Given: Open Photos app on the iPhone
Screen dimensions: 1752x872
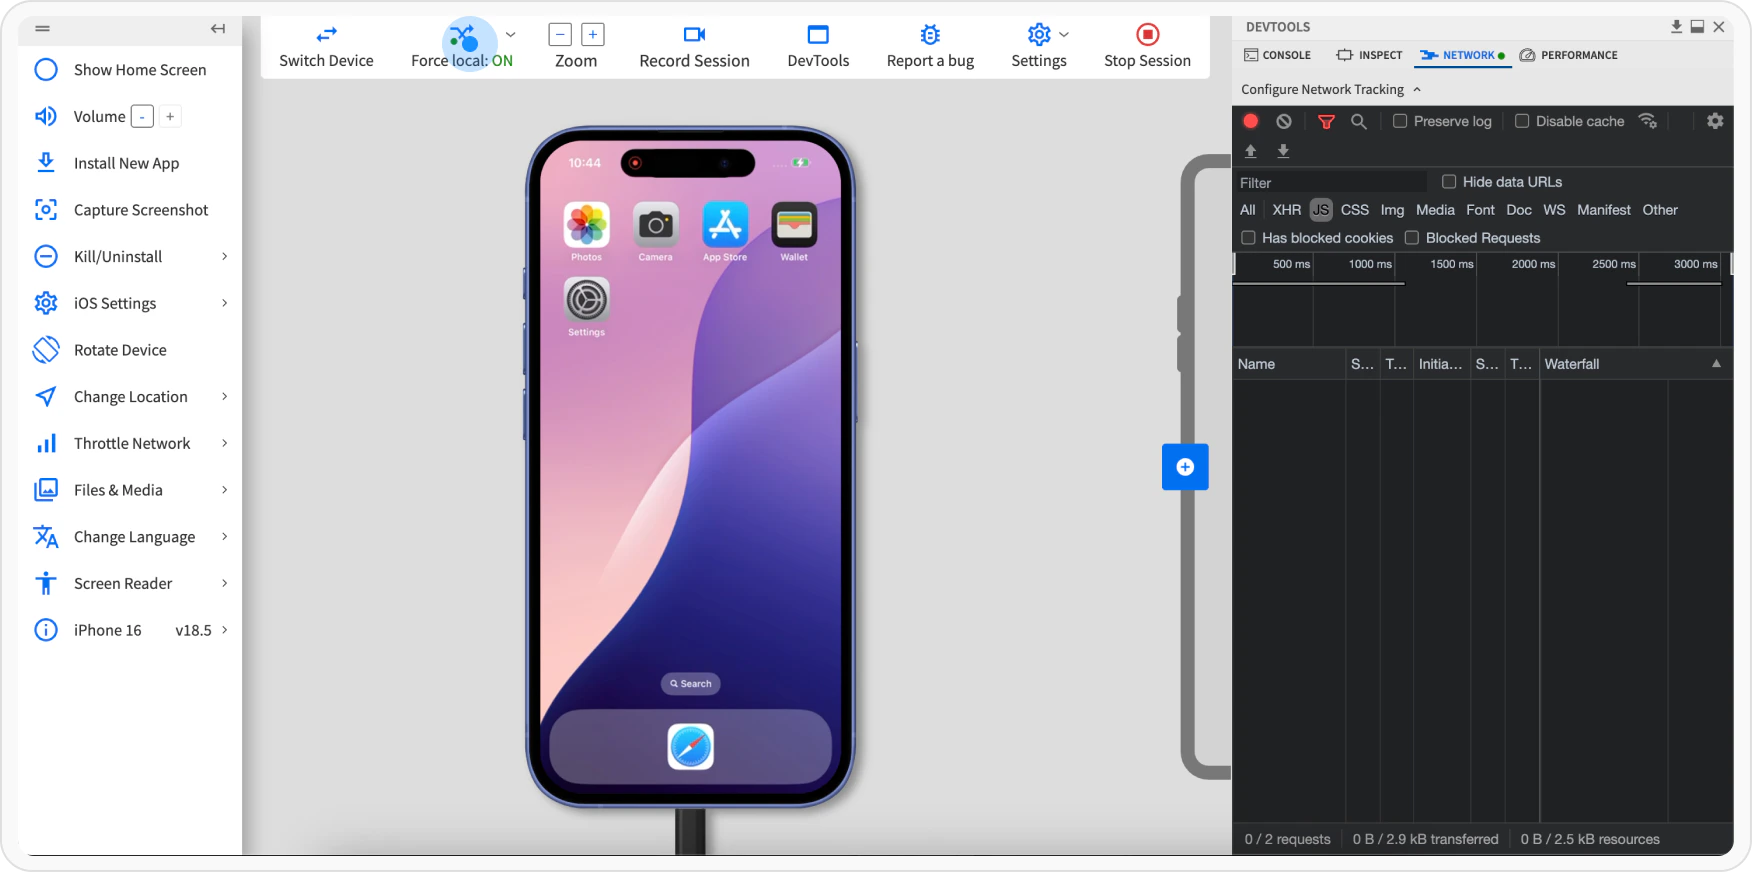Looking at the screenshot, I should point(587,225).
